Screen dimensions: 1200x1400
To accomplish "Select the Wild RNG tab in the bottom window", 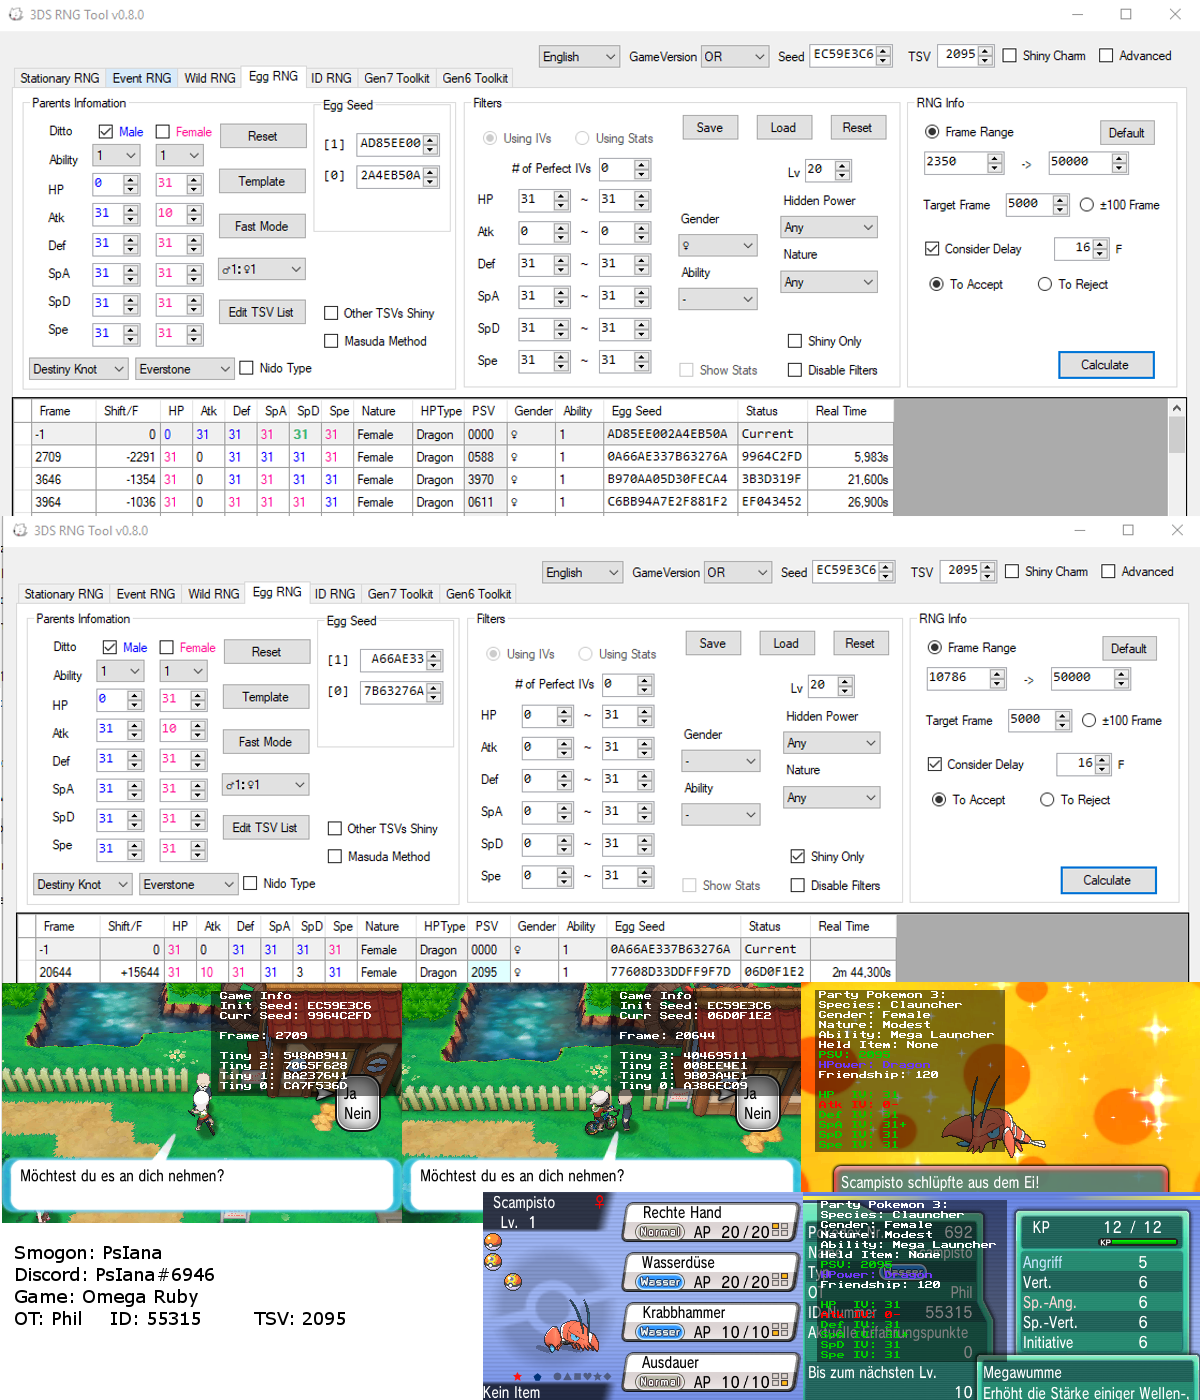I will tap(214, 594).
